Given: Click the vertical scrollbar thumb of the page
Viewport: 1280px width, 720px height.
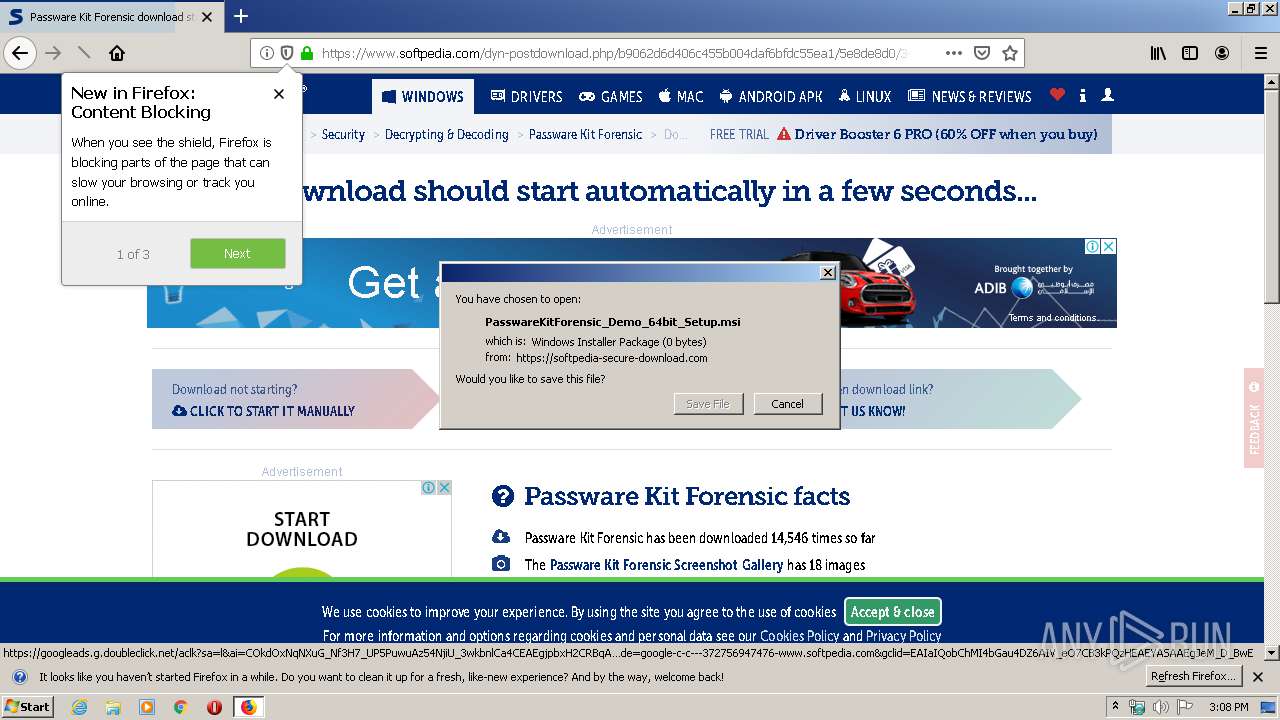Looking at the screenshot, I should tap(1272, 195).
